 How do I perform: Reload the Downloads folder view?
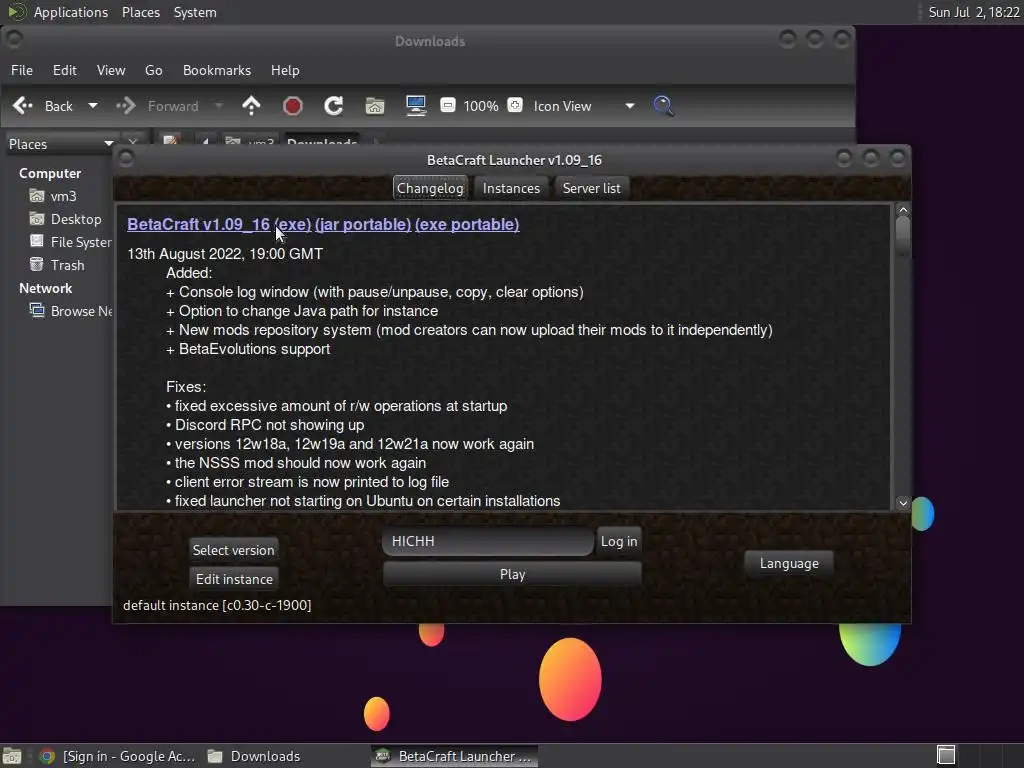[334, 106]
